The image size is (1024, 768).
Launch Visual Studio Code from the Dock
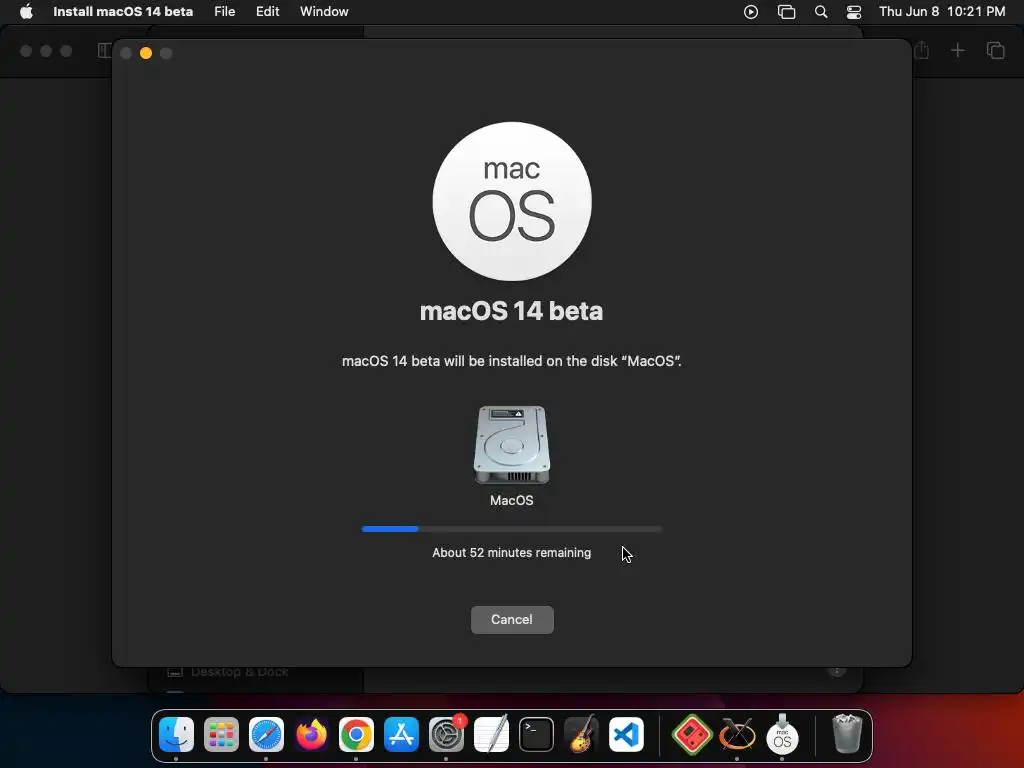626,735
